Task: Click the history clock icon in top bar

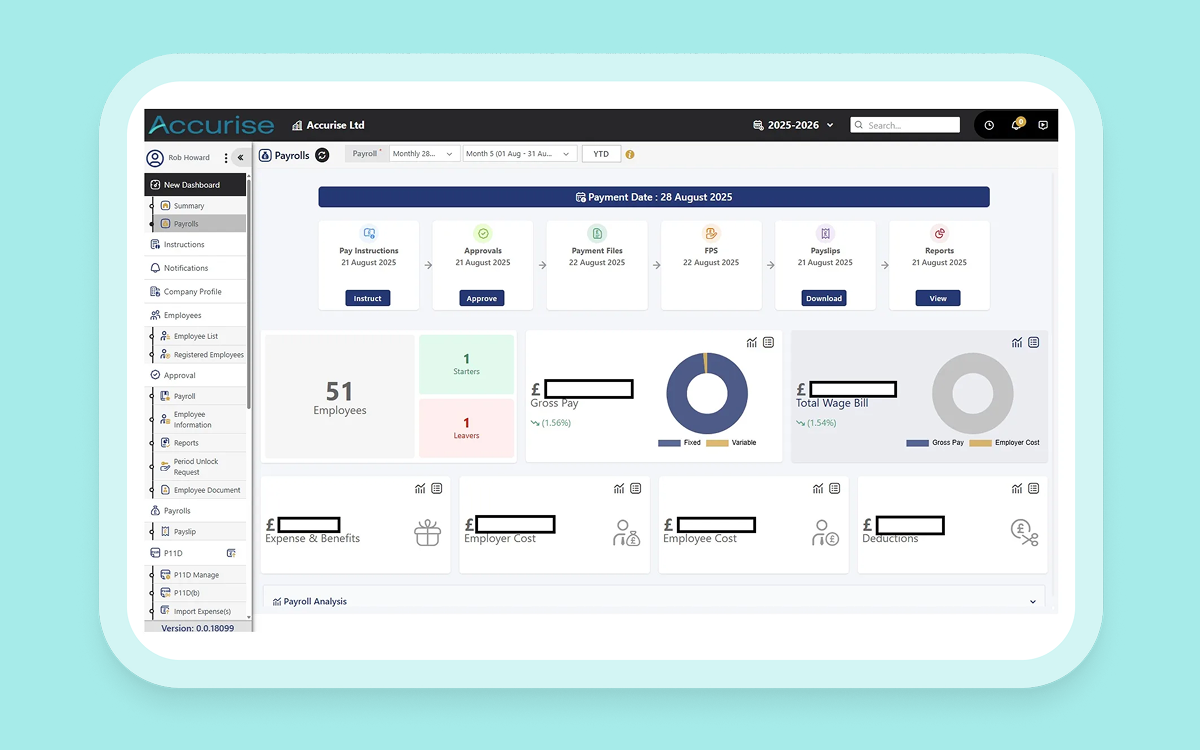Action: (x=989, y=124)
